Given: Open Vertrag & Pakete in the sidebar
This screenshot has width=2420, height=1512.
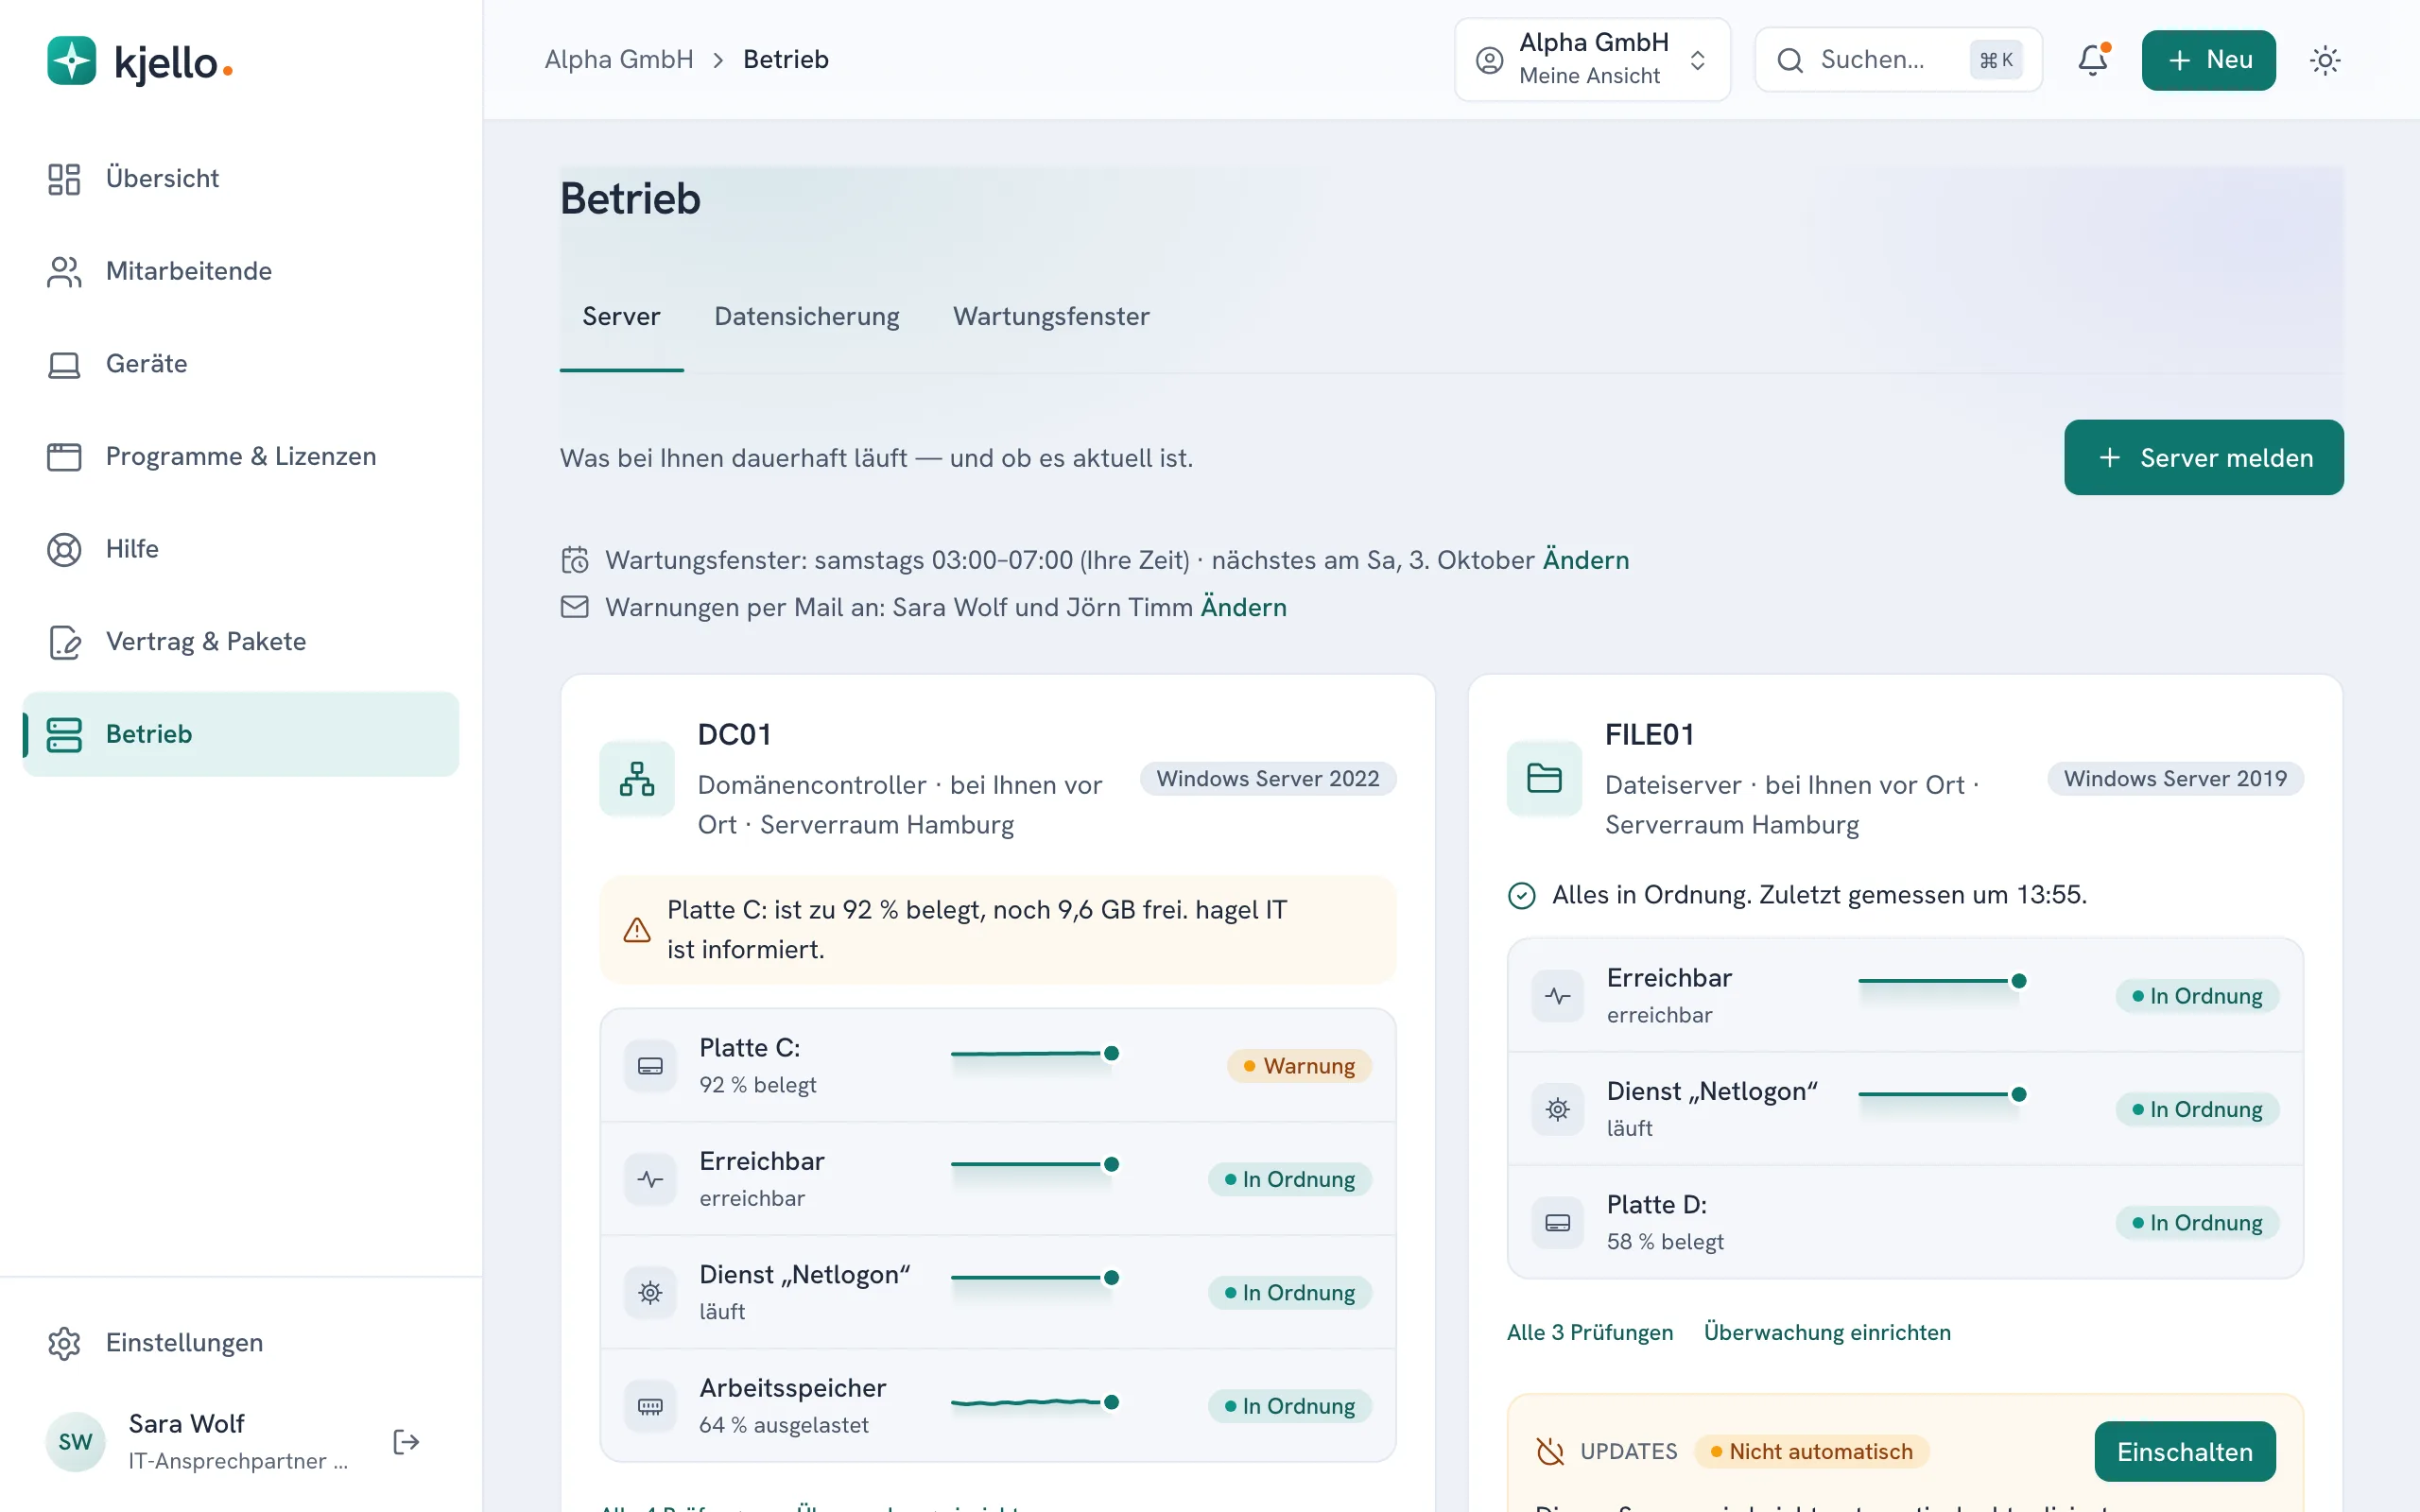Looking at the screenshot, I should tap(240, 641).
